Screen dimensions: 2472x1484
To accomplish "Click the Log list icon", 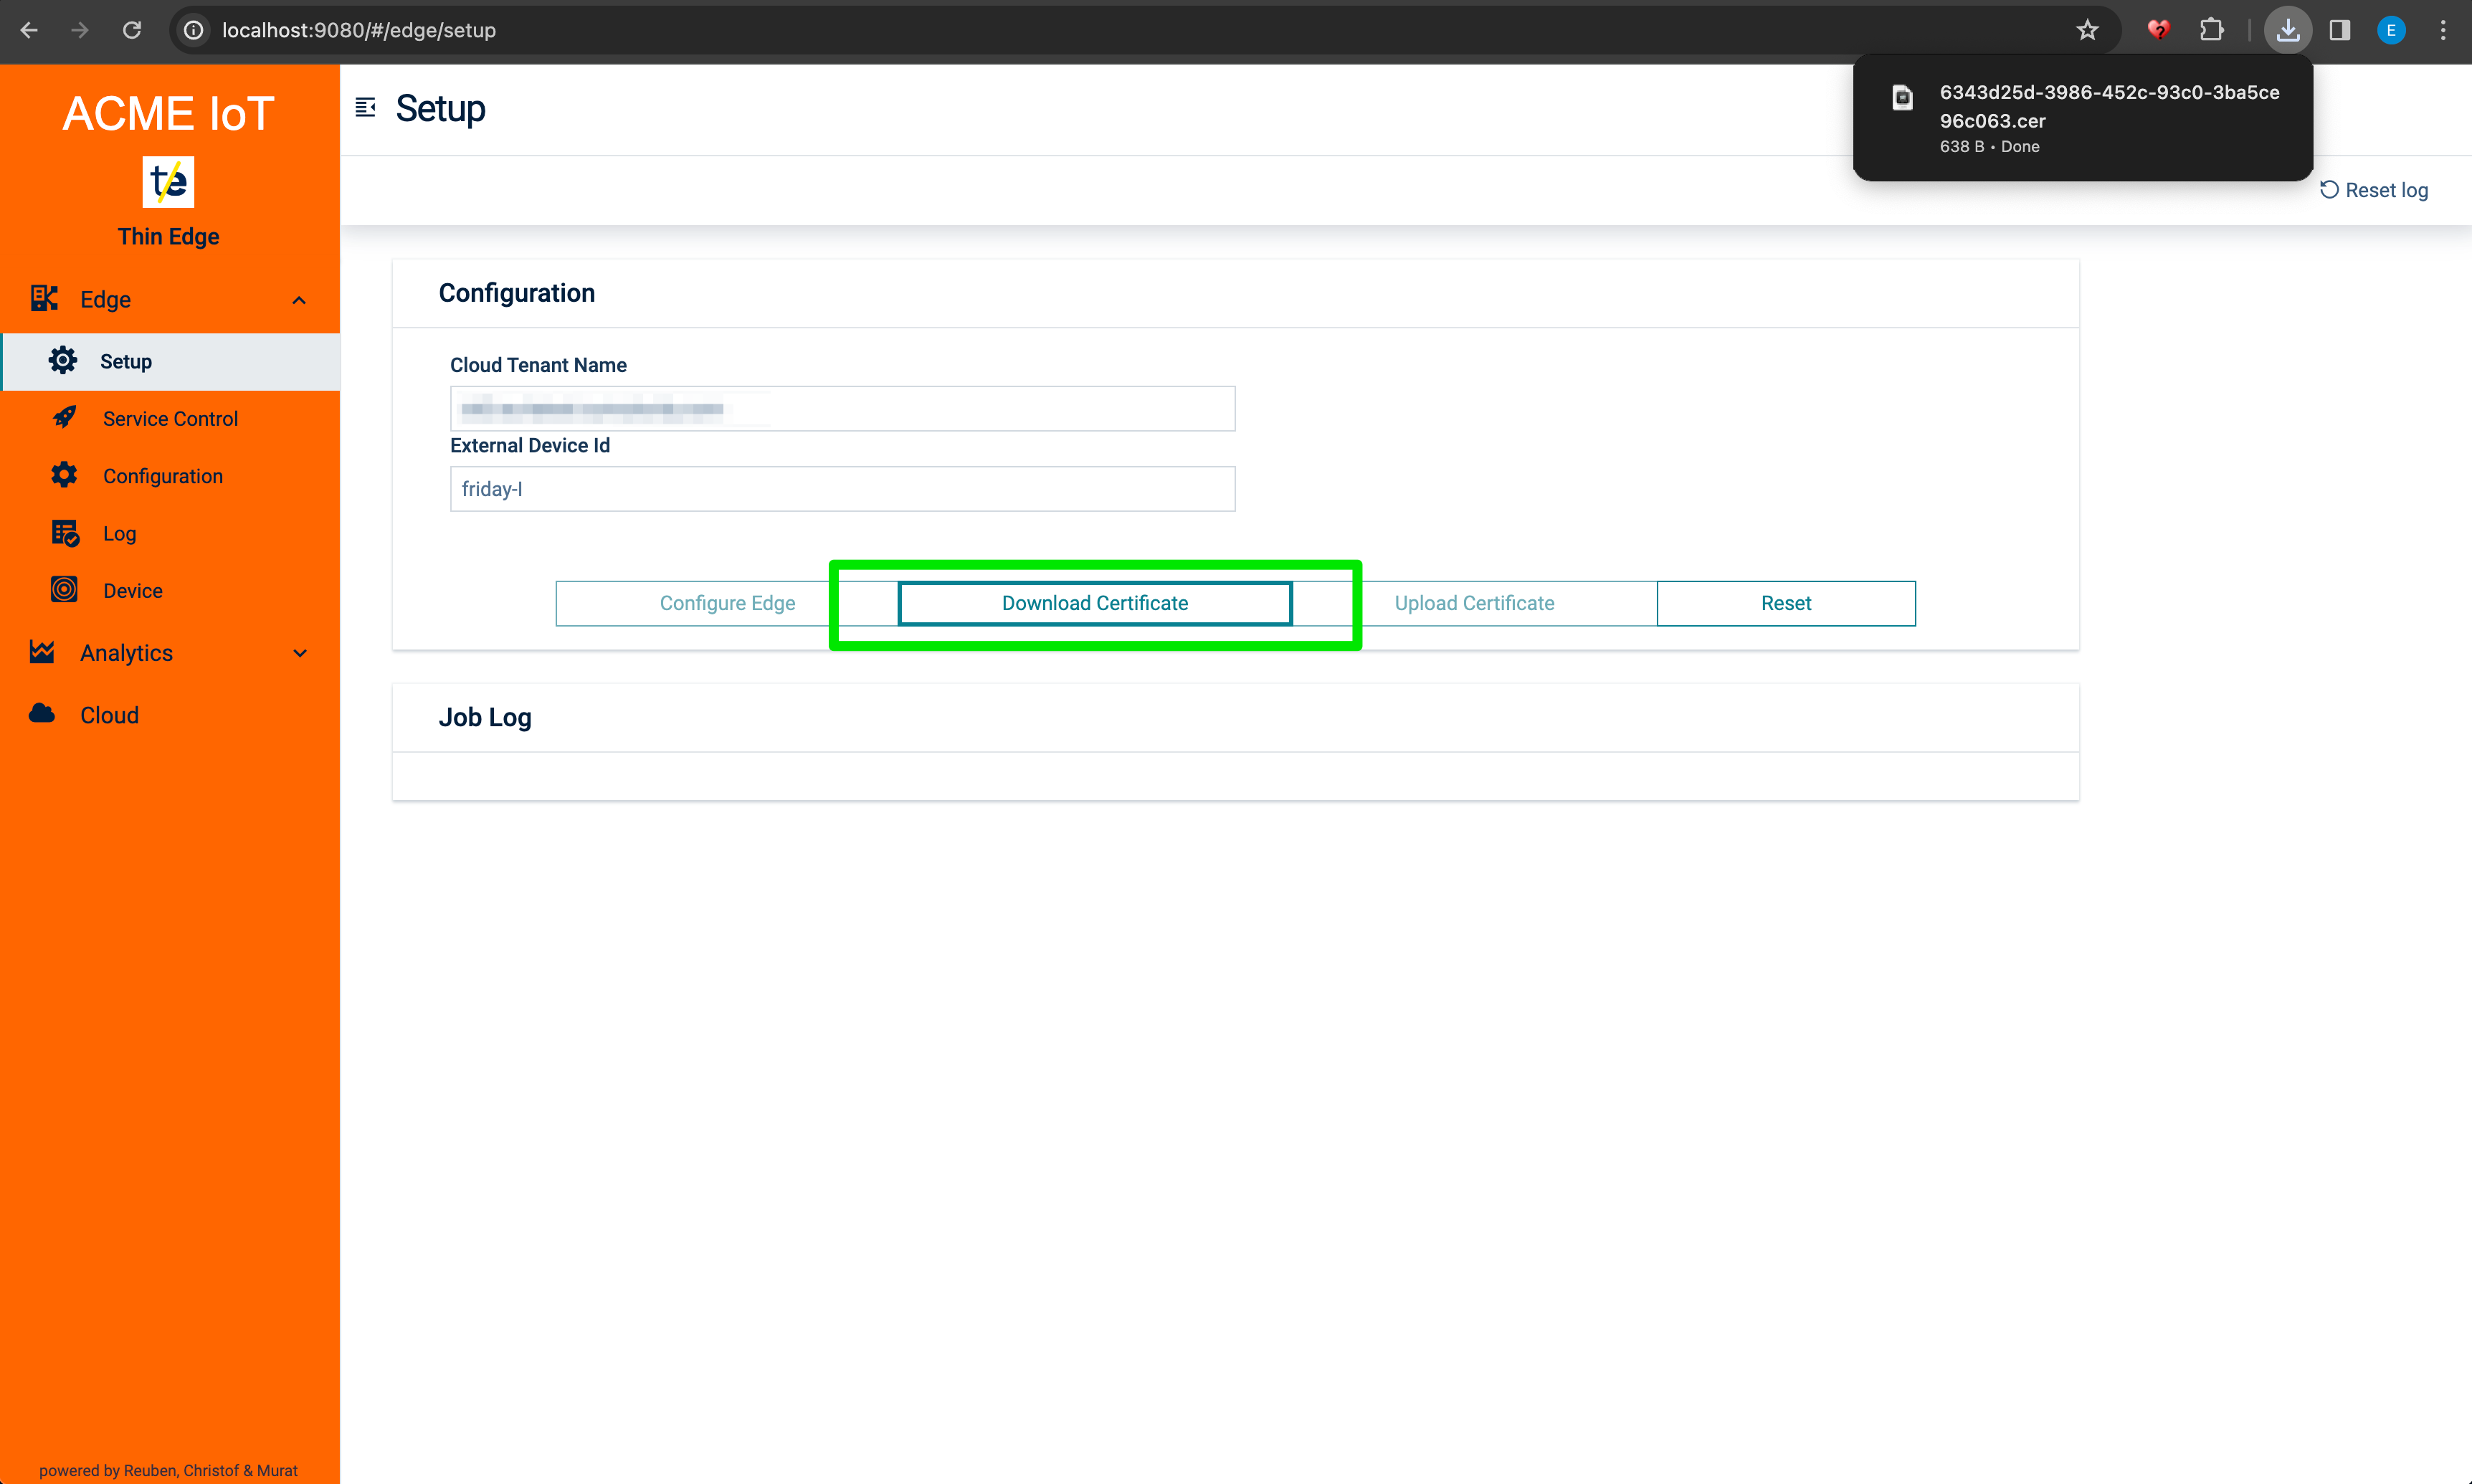I will coord(65,533).
